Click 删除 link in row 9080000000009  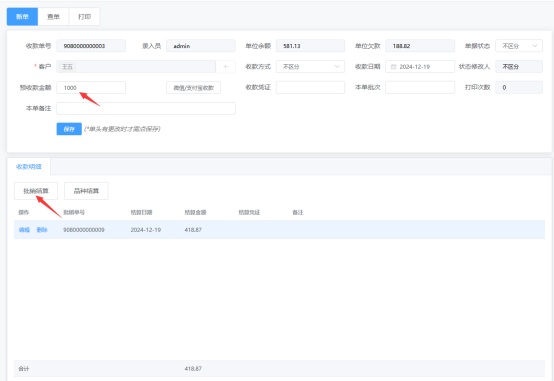click(42, 230)
